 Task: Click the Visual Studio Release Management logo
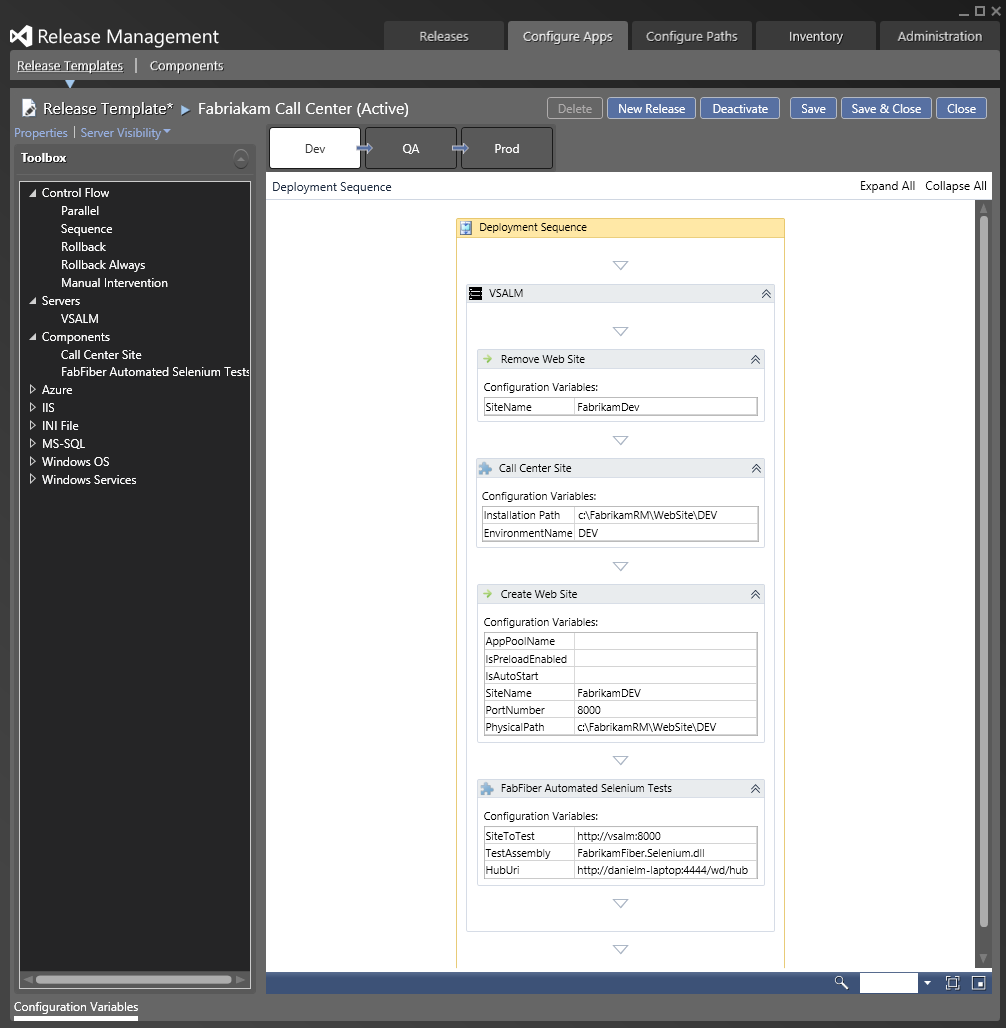21,36
